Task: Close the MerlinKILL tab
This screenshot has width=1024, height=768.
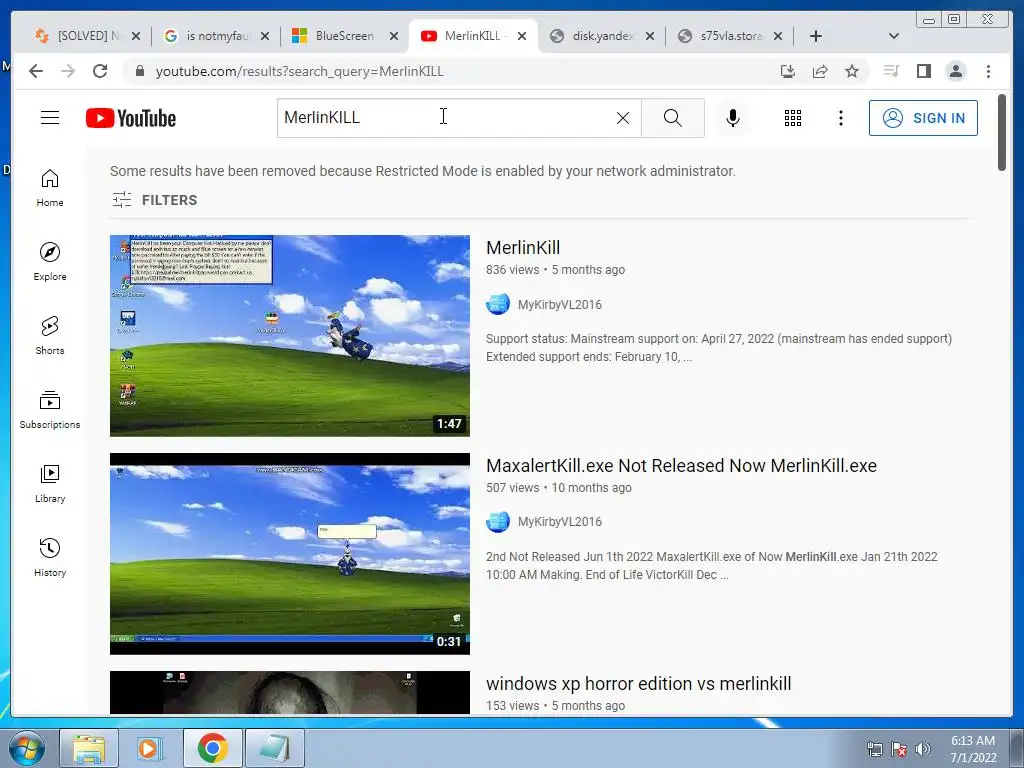Action: (522, 36)
